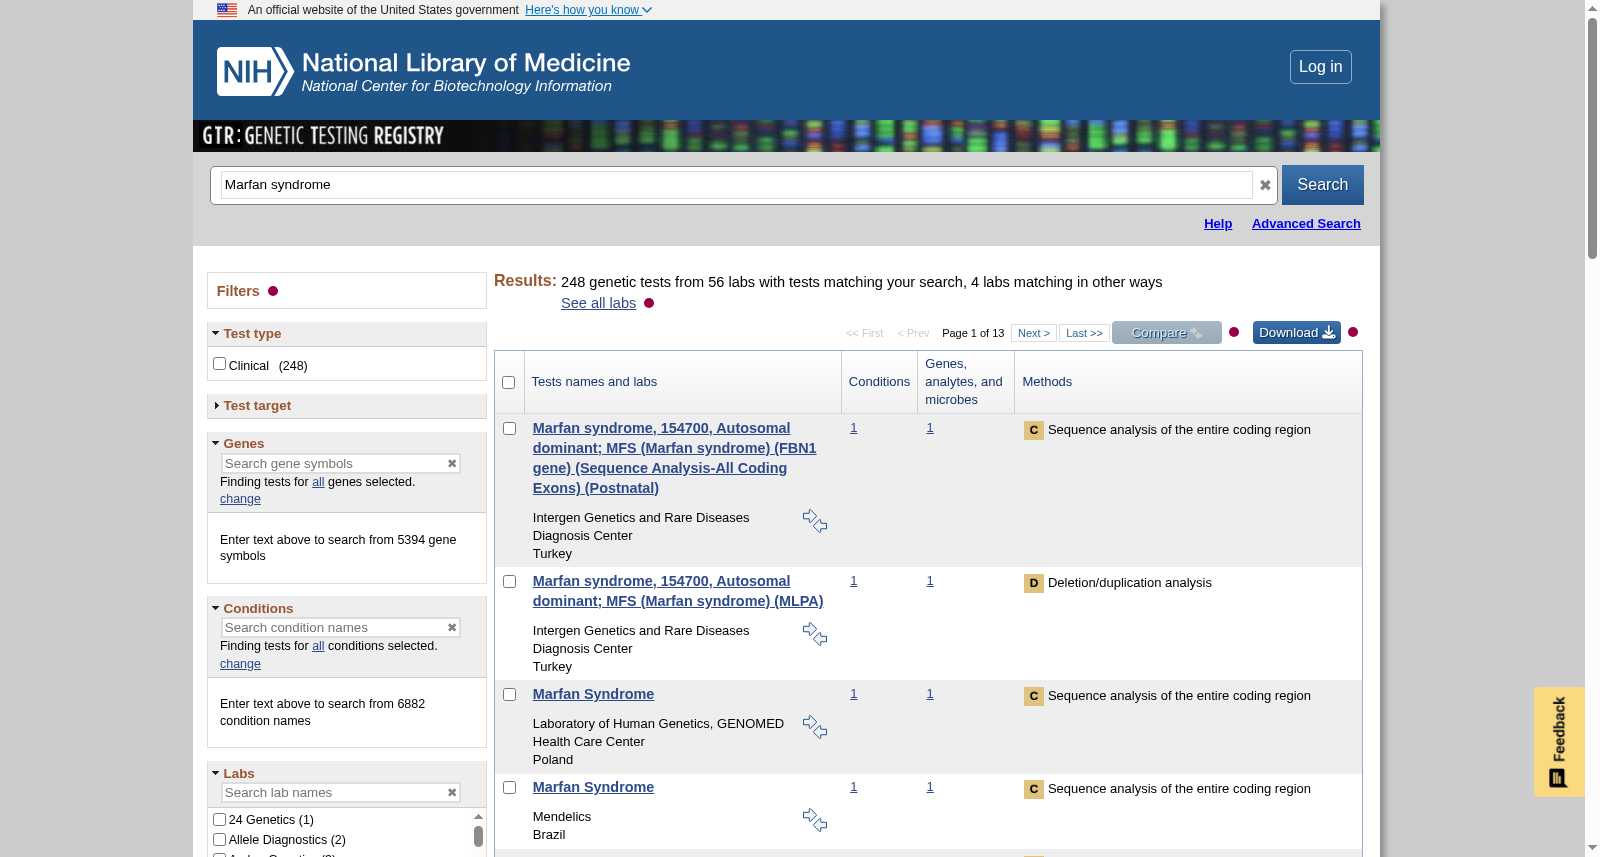Click the GTR Genetic Testing Registry banner
Screen dimensions: 1600x857
[x=786, y=136]
